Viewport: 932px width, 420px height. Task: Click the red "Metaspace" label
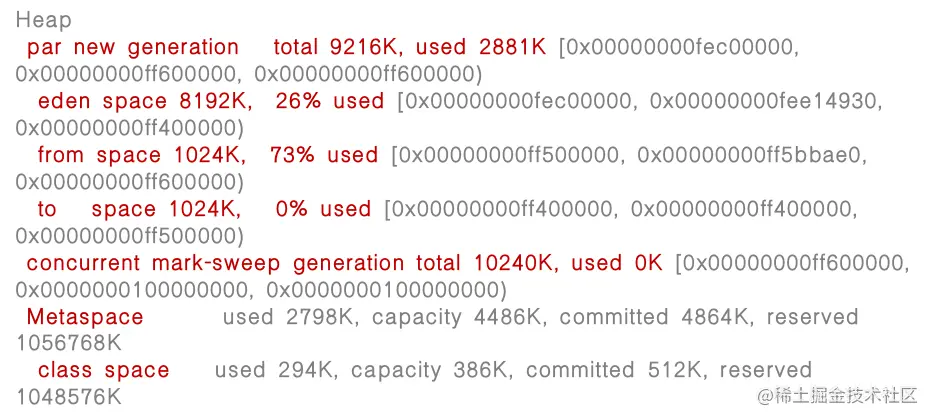point(85,317)
